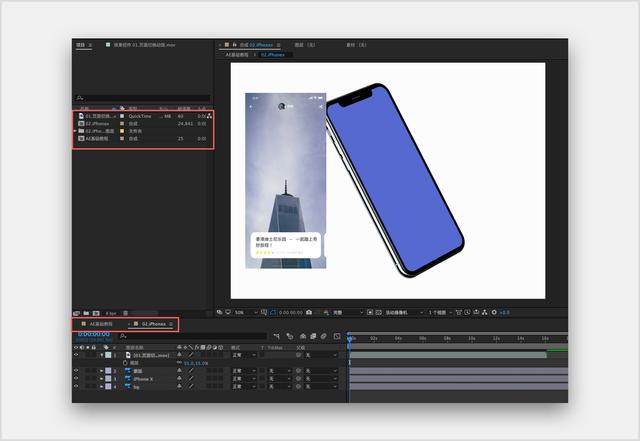The image size is (640, 441).
Task: Click the snapshot camera icon in the viewer
Action: tap(309, 312)
